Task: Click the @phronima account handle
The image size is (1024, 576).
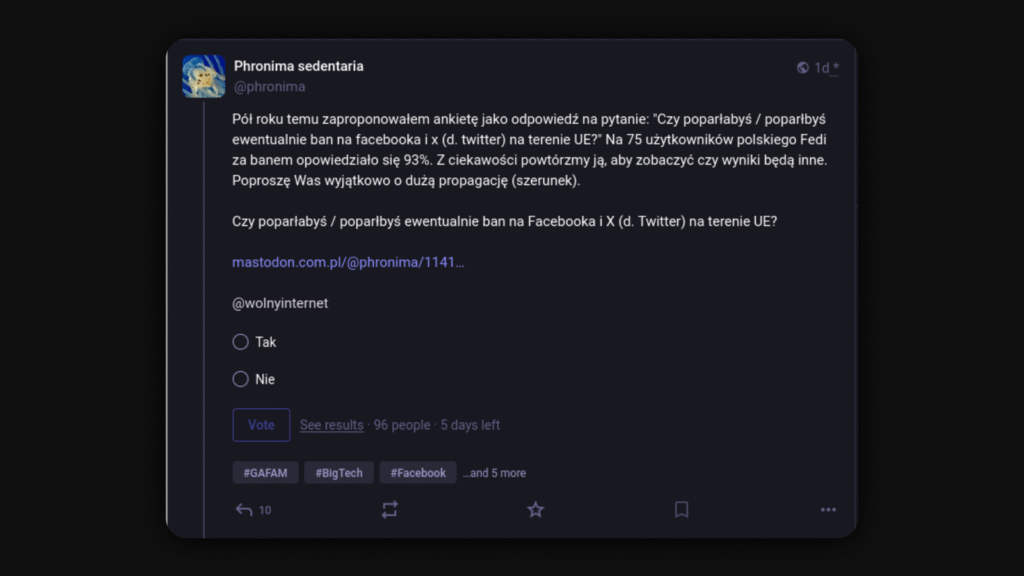Action: (x=269, y=87)
